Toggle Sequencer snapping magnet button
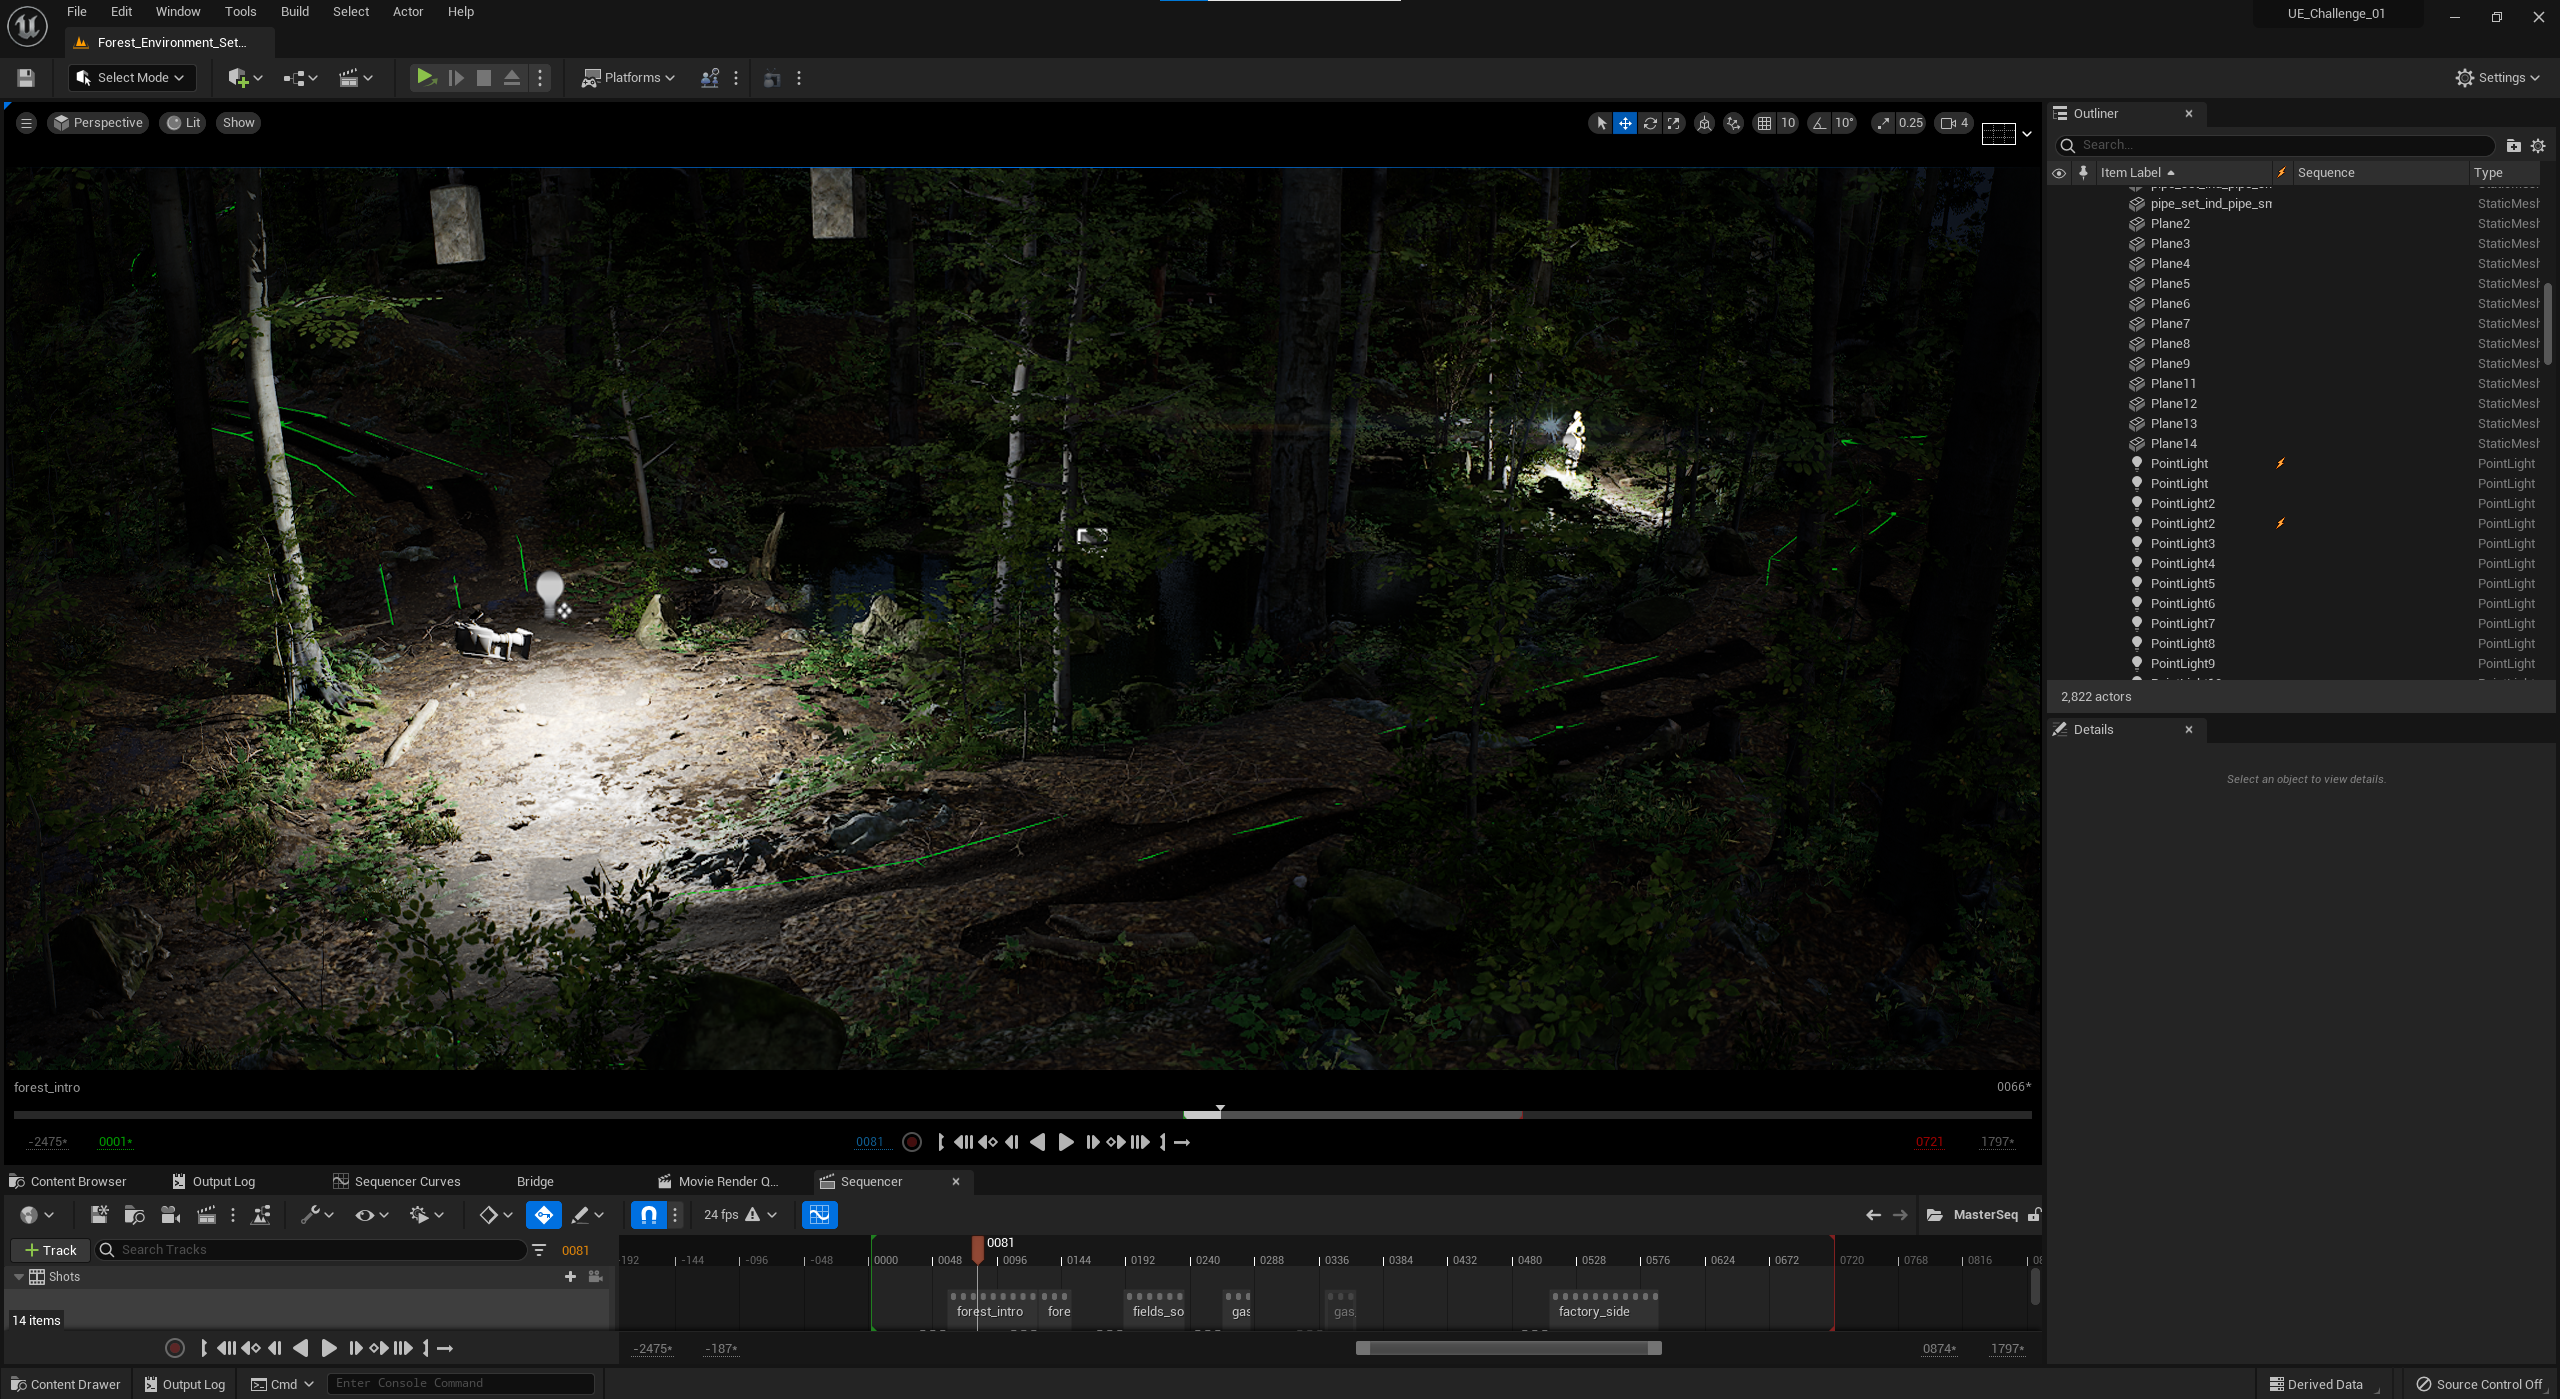Image resolution: width=2560 pixels, height=1399 pixels. pos(649,1215)
